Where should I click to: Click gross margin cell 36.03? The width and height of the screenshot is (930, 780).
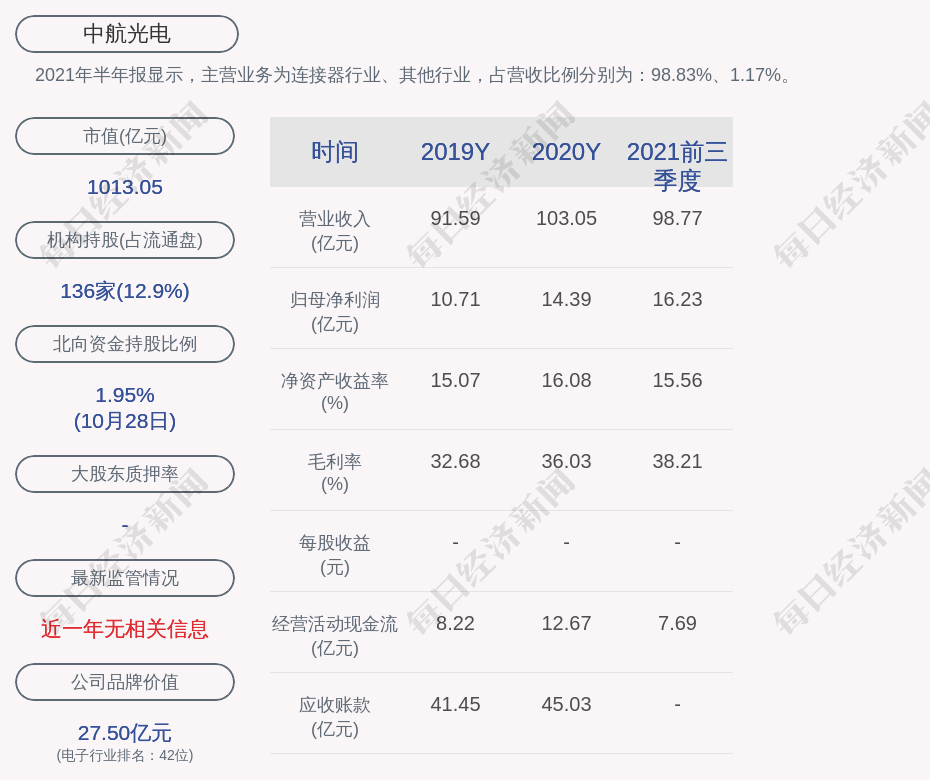[x=566, y=461]
